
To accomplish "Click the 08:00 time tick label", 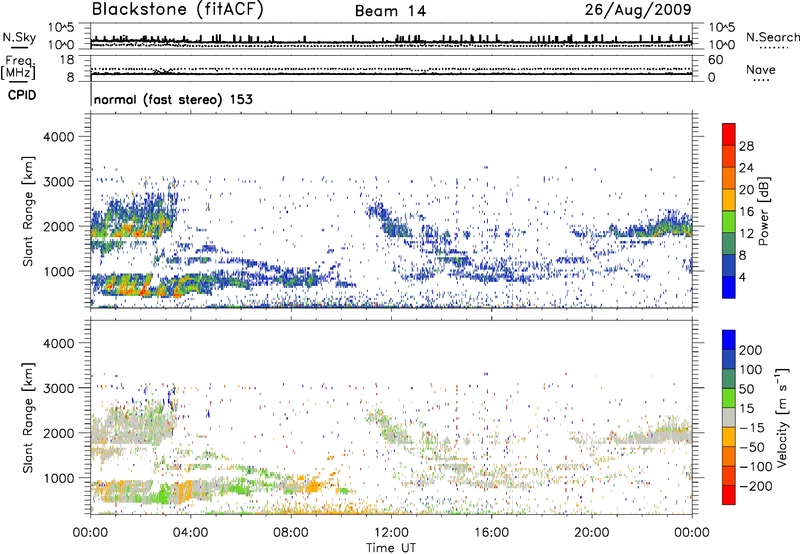I will [291, 533].
